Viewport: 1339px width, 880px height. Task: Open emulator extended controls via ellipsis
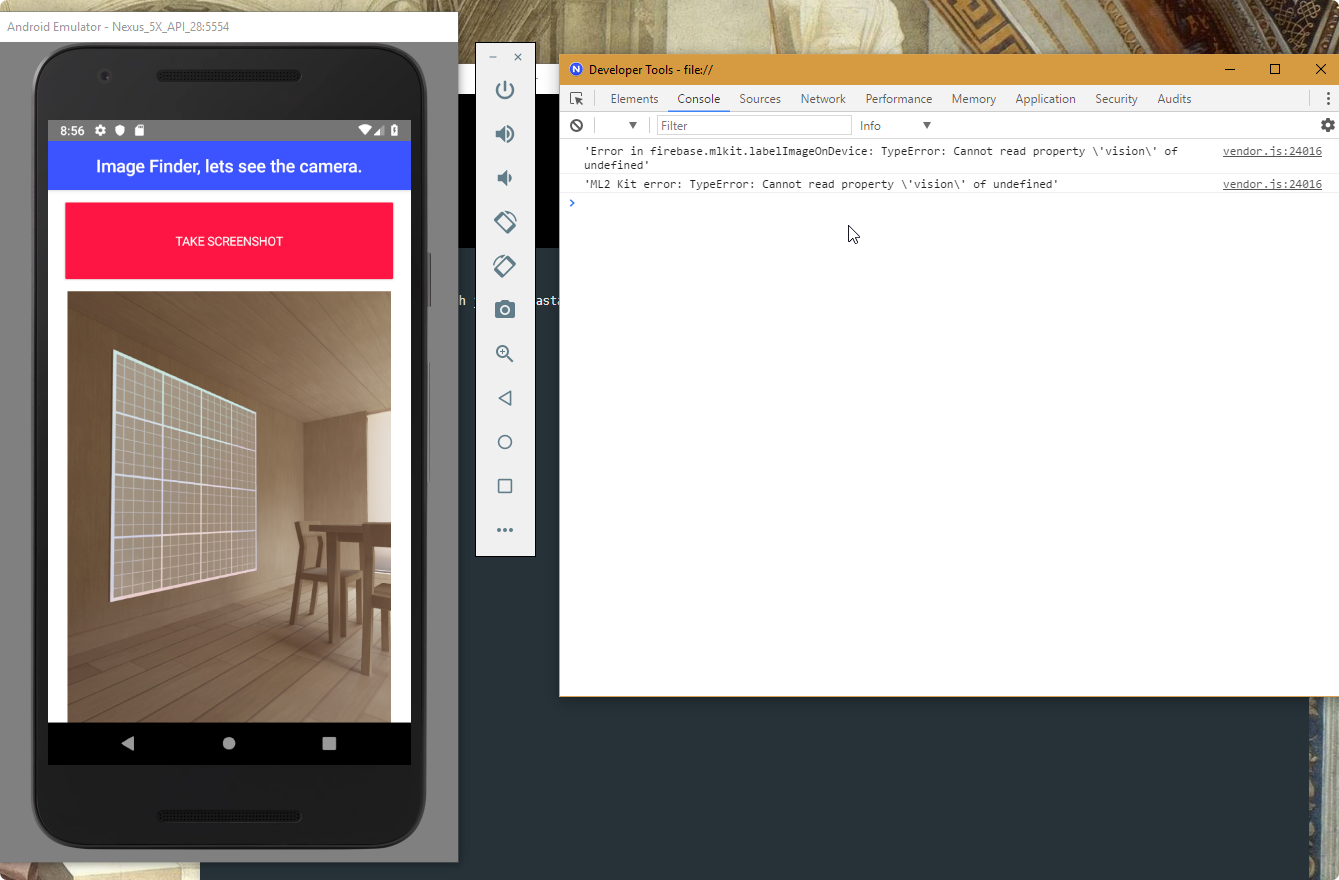click(x=505, y=530)
